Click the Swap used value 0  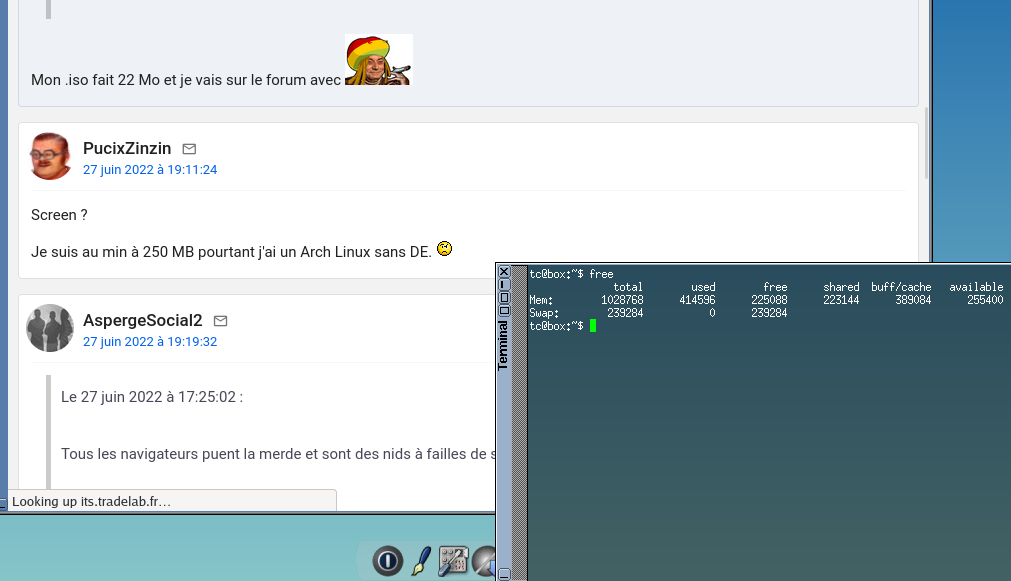(712, 313)
